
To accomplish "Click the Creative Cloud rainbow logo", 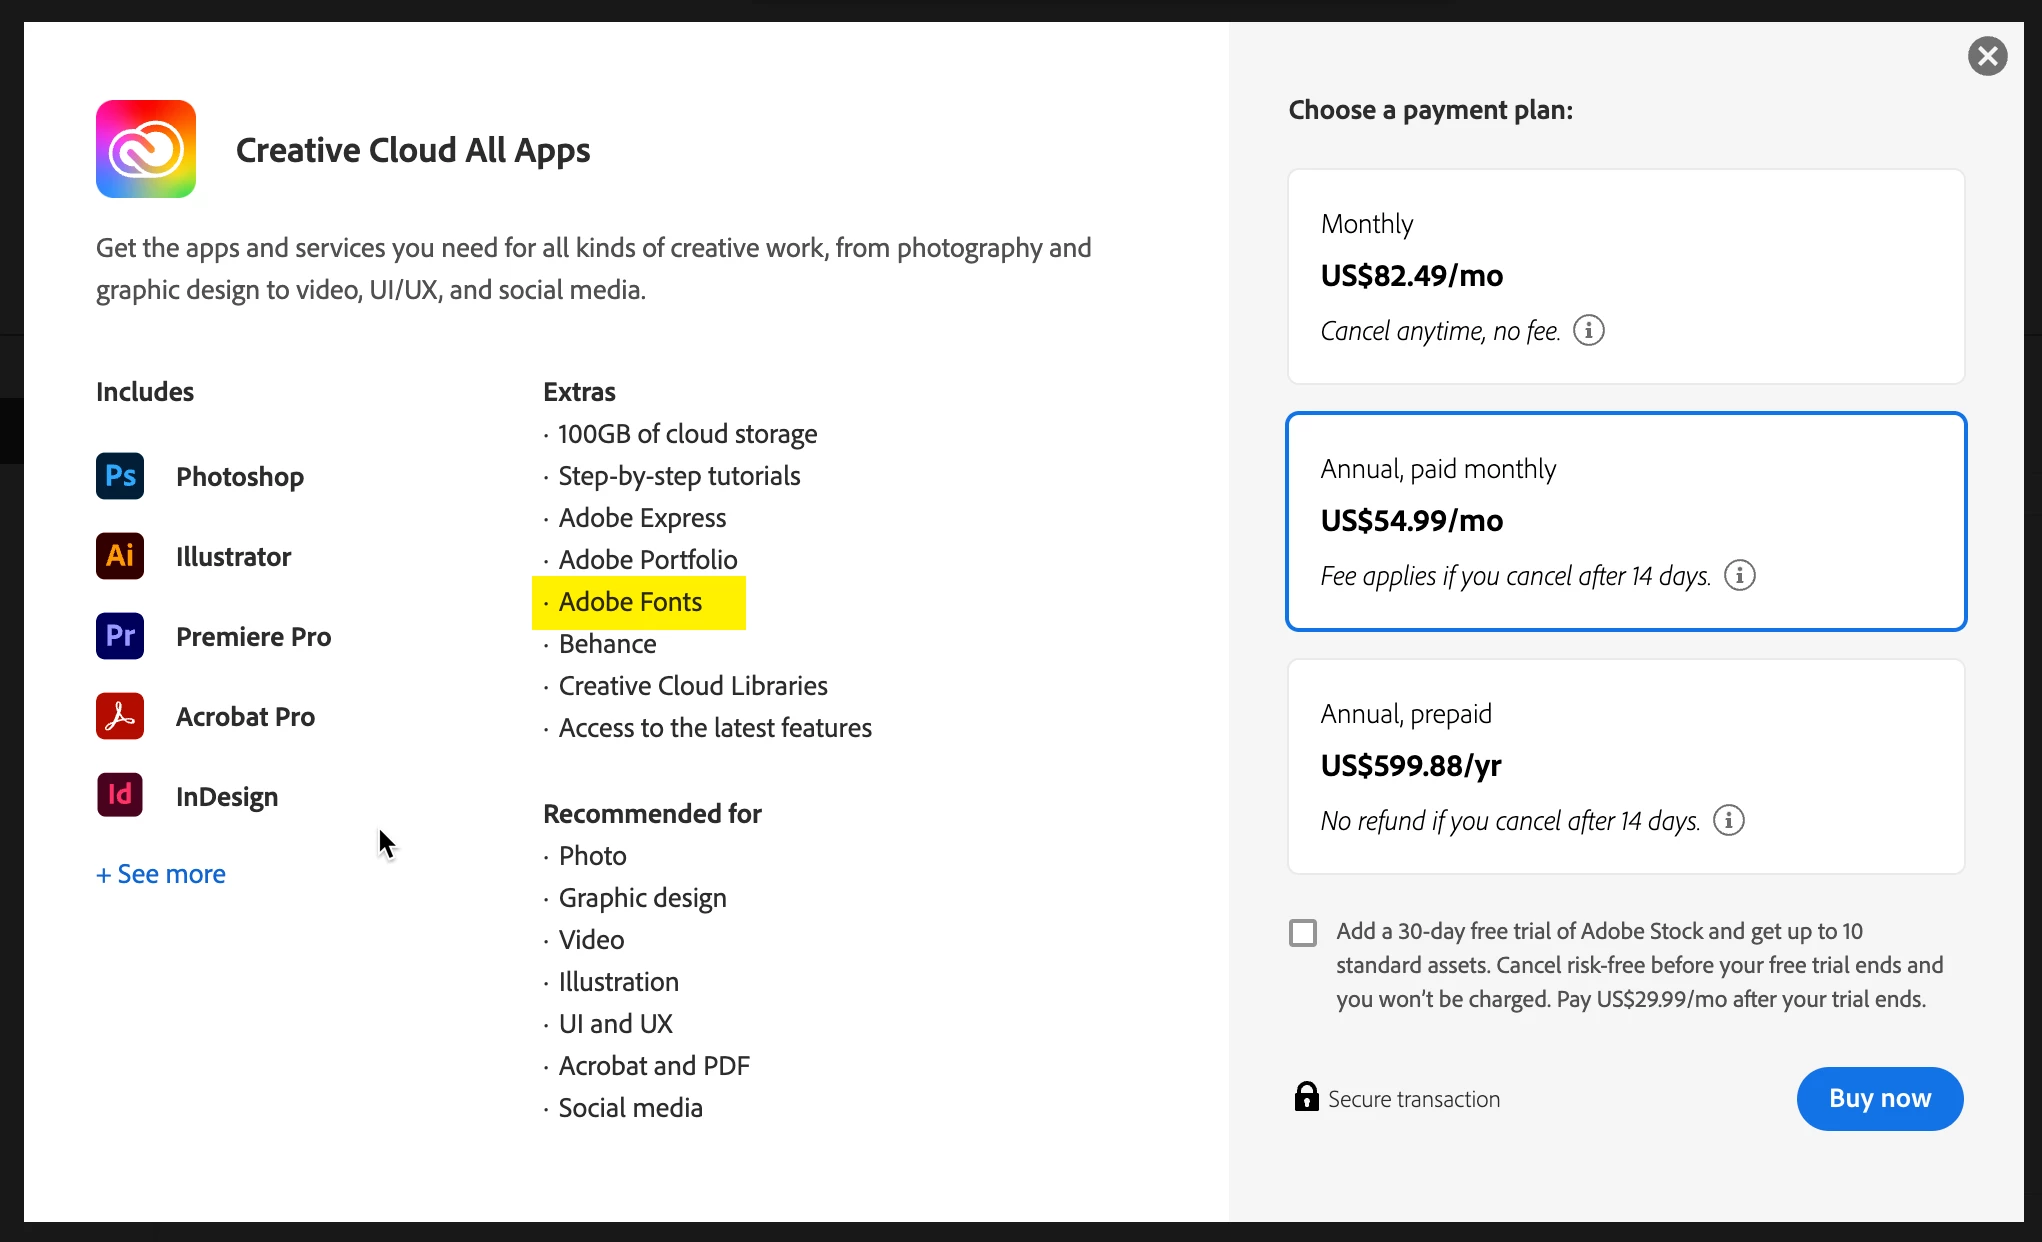I will 146,149.
